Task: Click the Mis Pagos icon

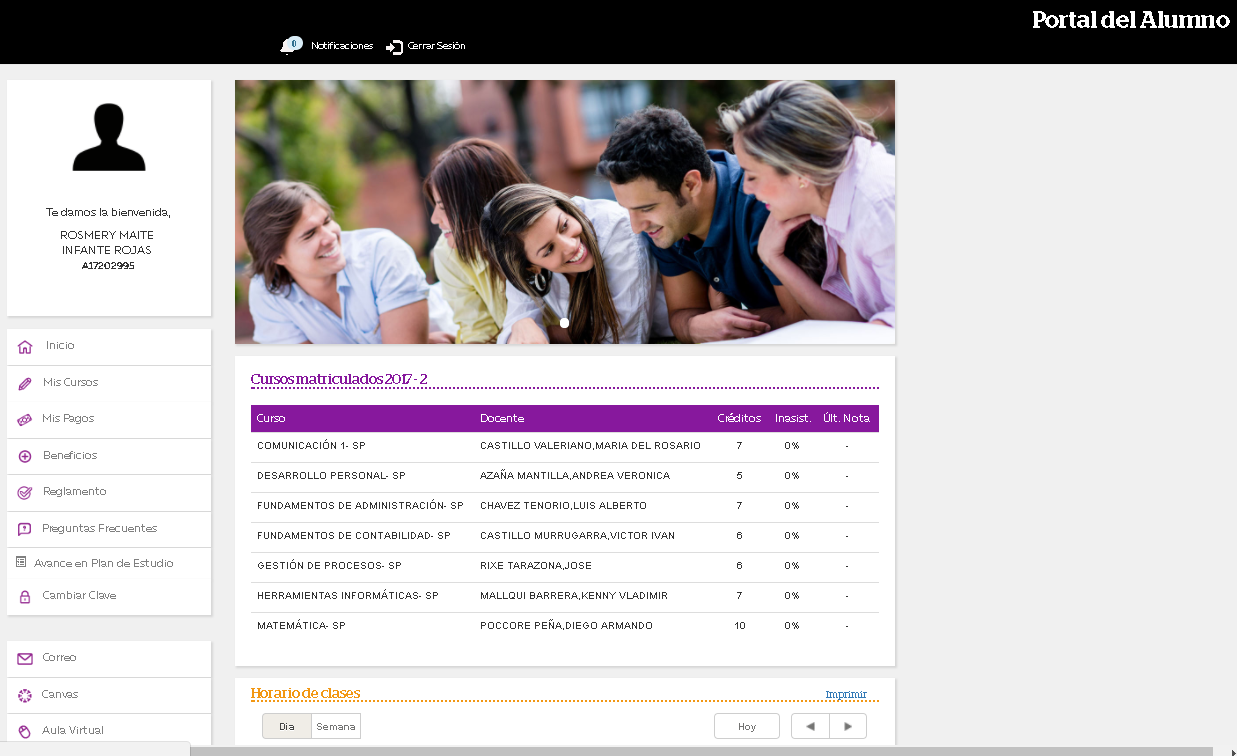Action: (24, 418)
